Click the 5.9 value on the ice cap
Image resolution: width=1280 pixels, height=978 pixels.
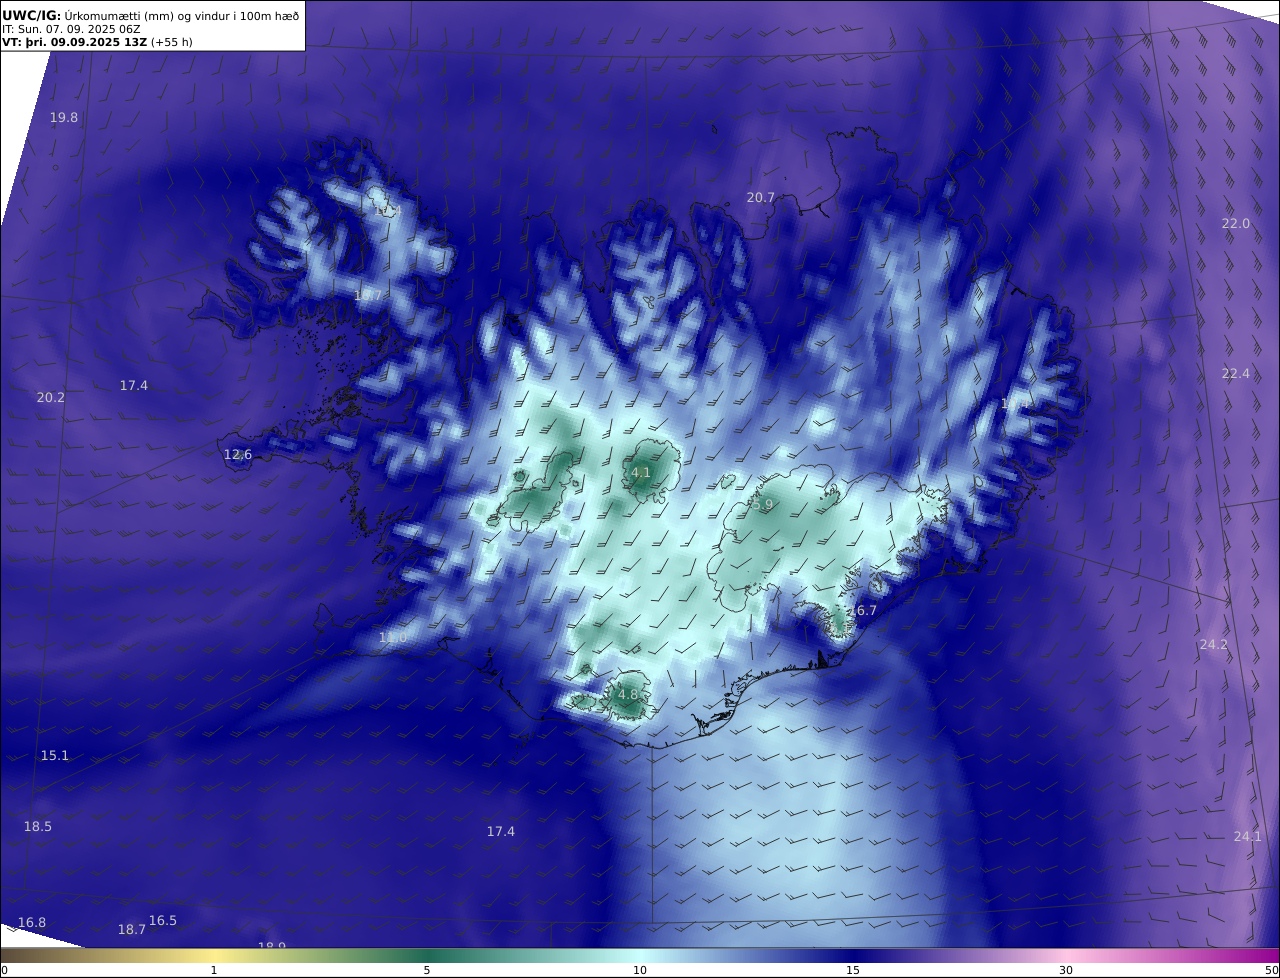tap(763, 506)
